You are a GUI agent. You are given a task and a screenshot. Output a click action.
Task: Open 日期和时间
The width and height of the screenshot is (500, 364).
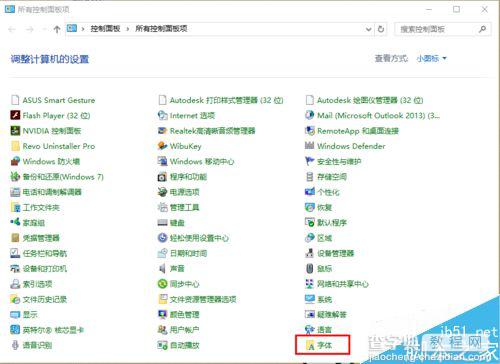pos(182,253)
